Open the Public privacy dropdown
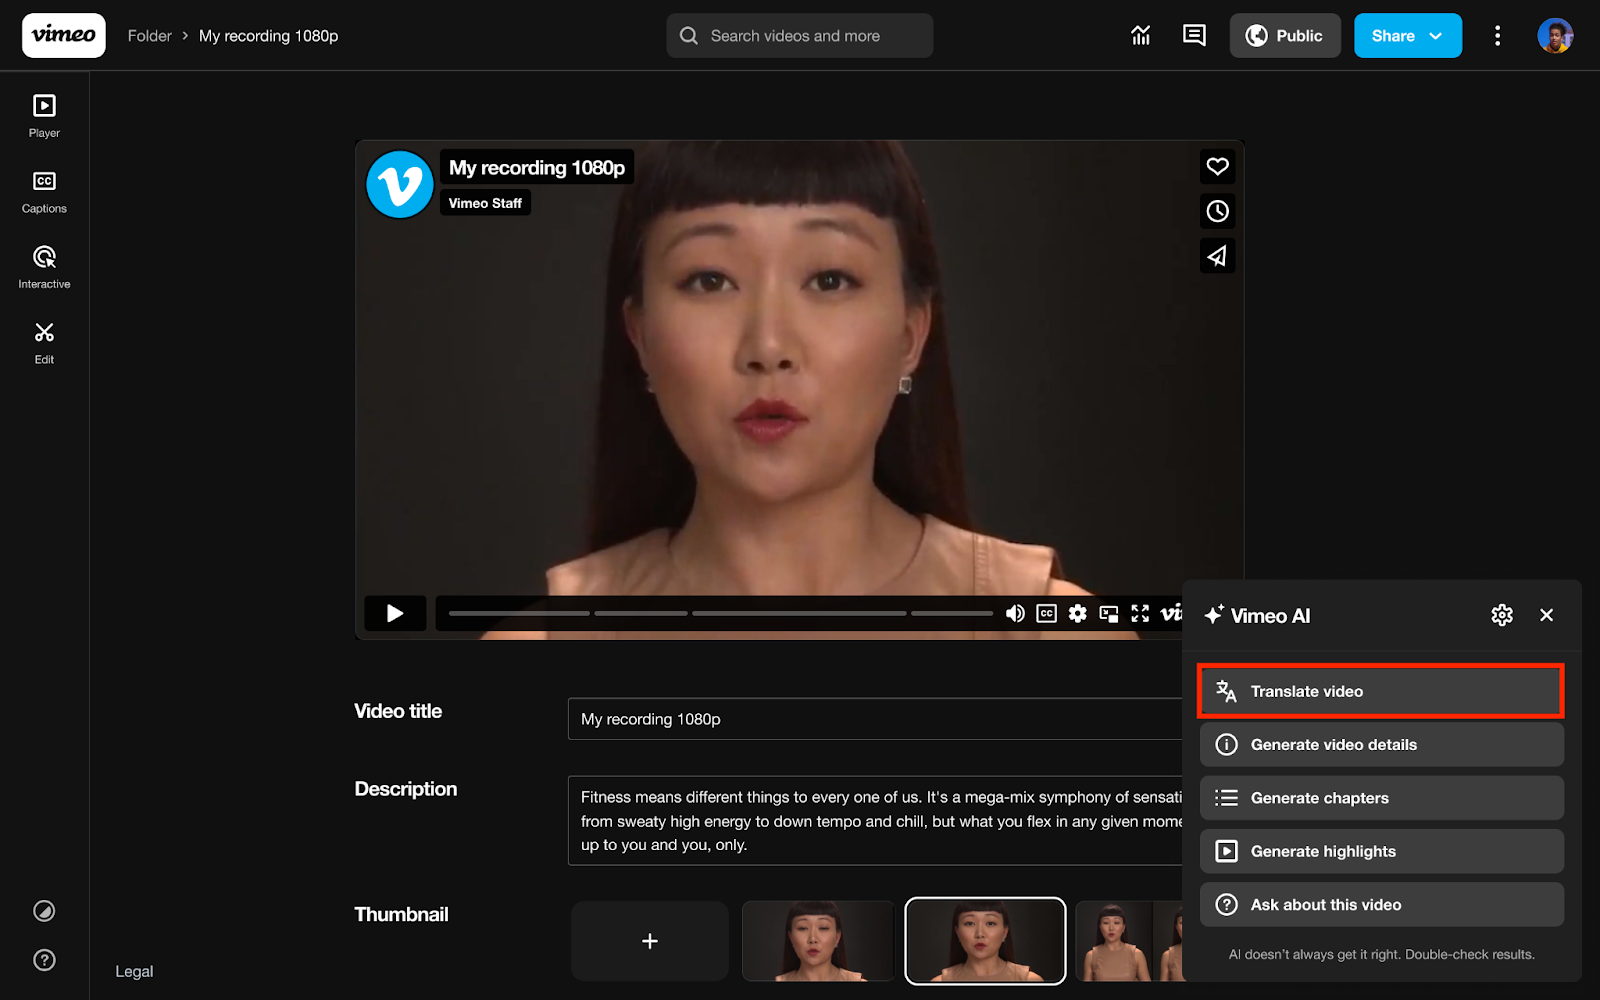1600x1000 pixels. tap(1284, 36)
